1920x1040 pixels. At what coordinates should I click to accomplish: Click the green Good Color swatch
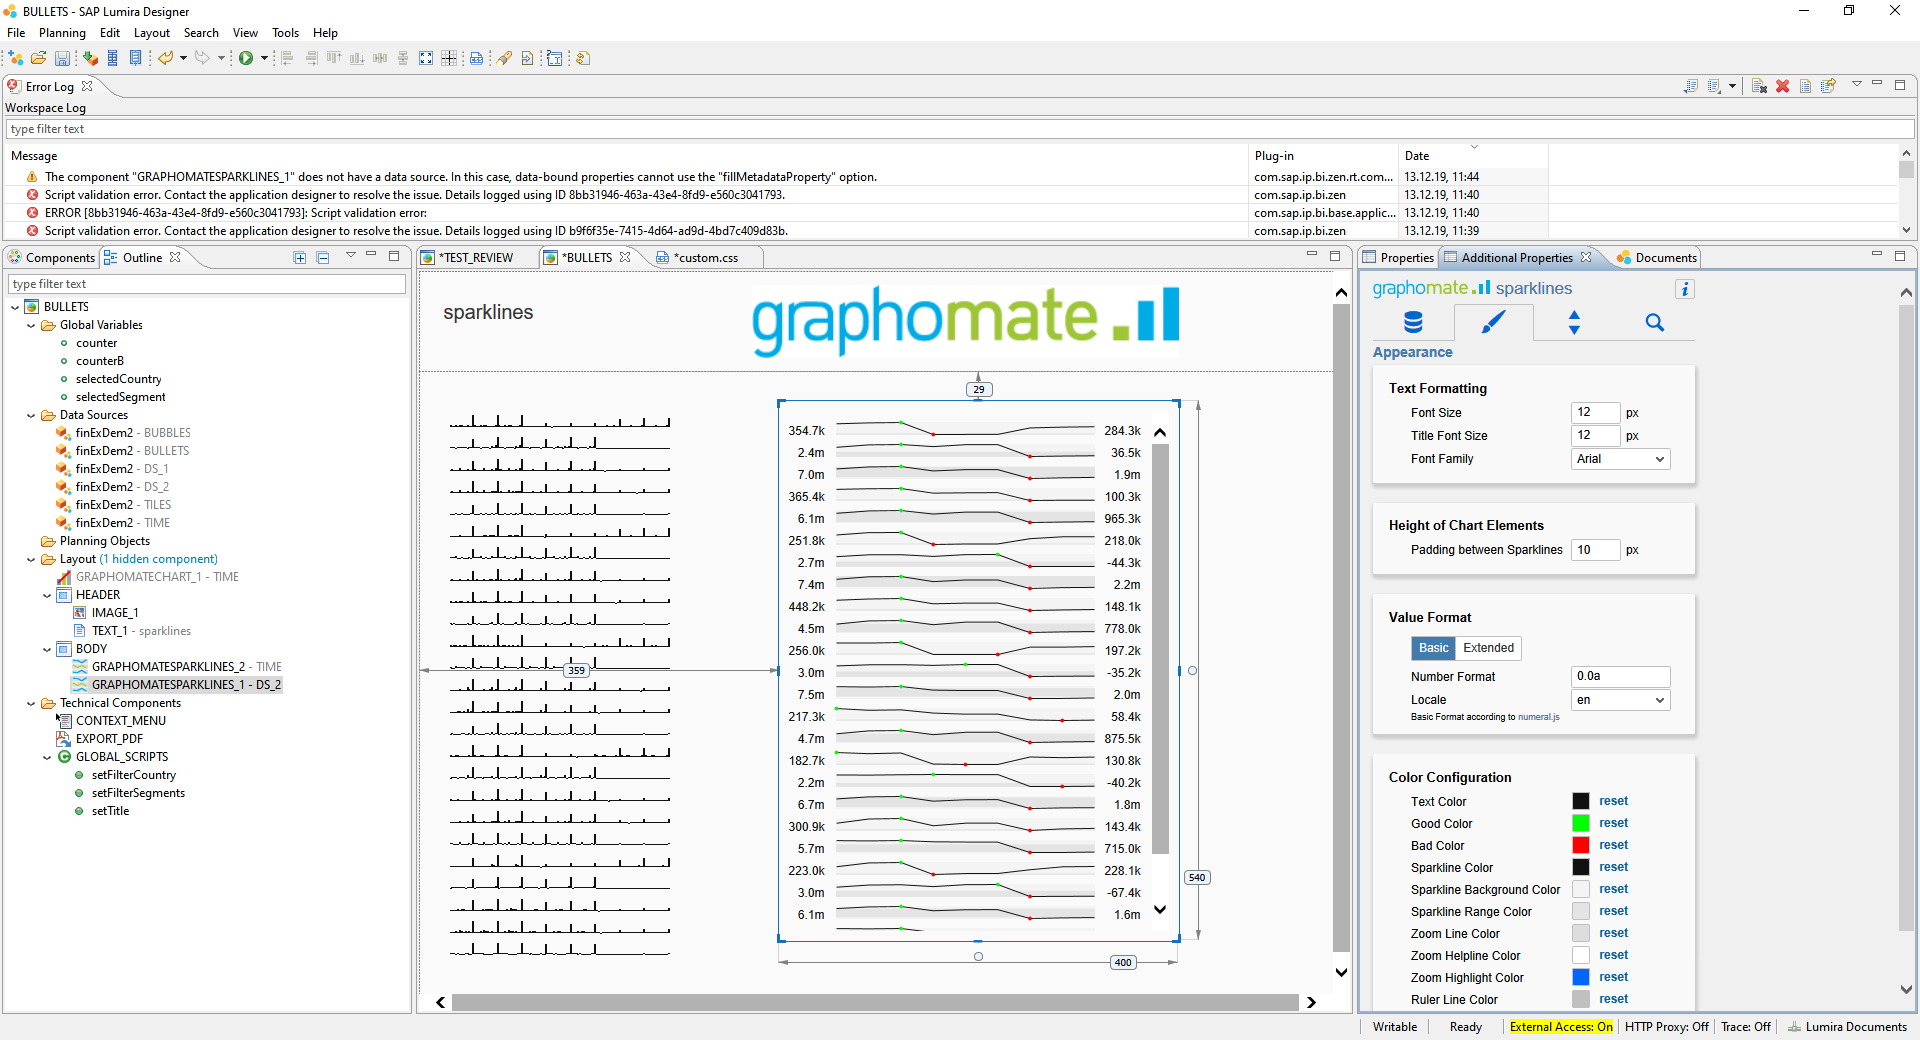1581,823
